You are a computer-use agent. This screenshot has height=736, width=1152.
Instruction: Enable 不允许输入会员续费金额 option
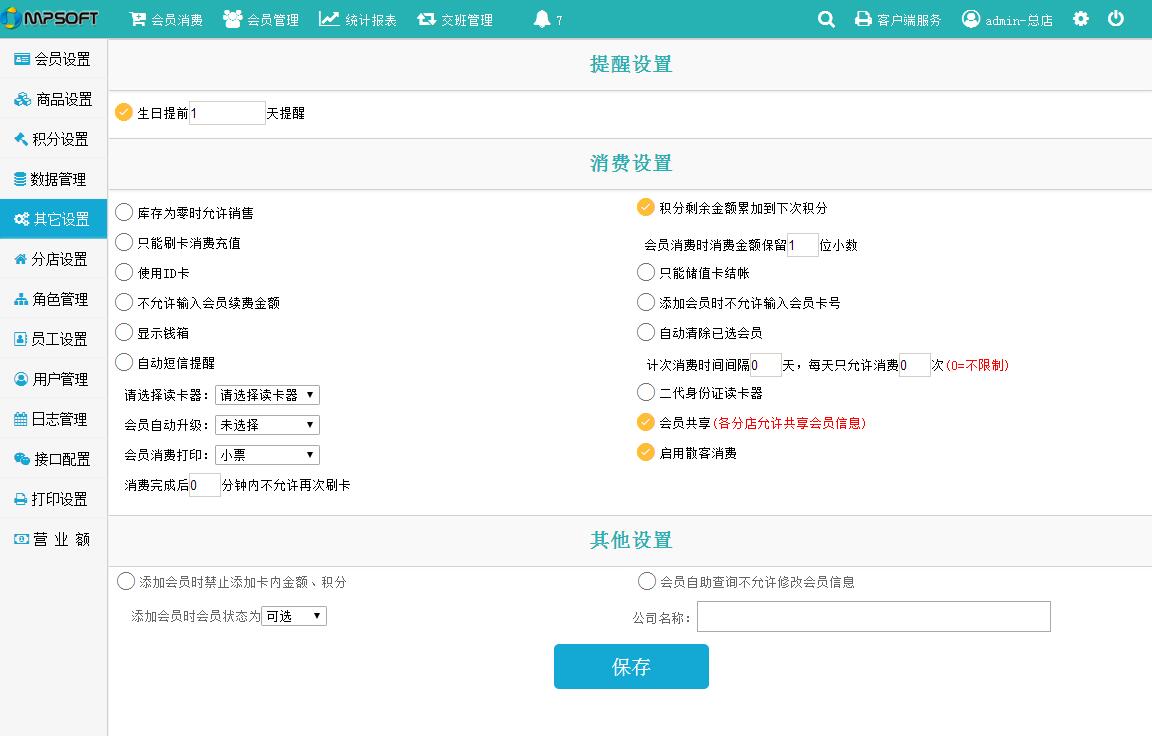(x=124, y=303)
